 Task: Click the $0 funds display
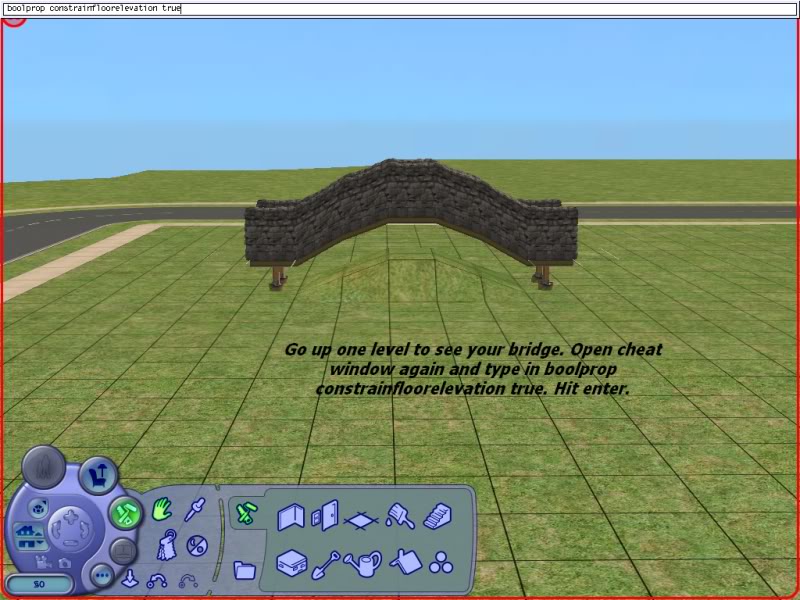point(40,584)
